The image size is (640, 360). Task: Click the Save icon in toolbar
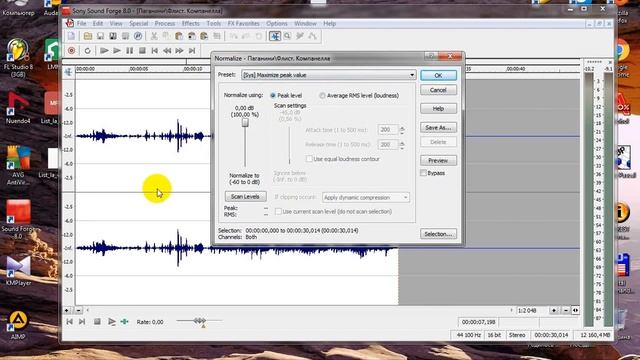[100, 36]
